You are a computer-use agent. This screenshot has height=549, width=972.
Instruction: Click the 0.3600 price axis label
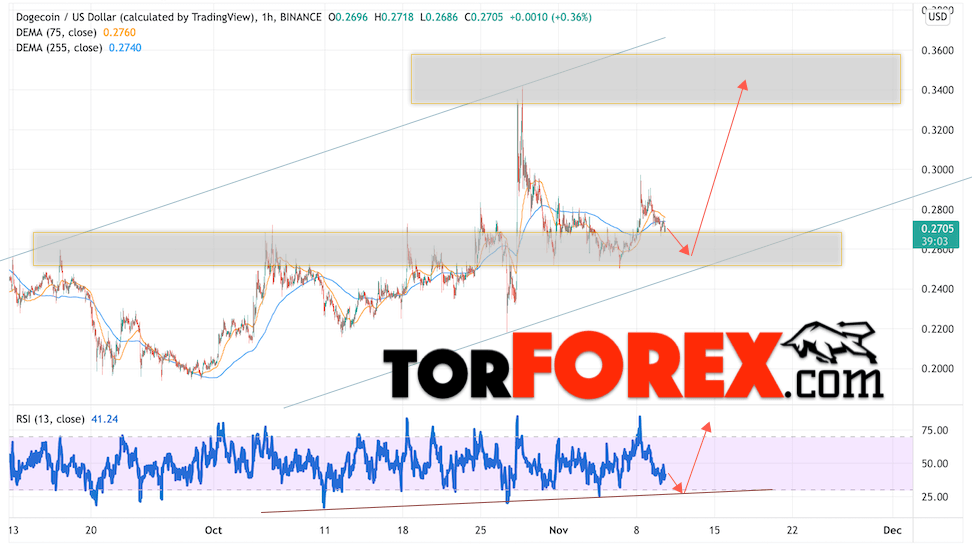pos(937,50)
